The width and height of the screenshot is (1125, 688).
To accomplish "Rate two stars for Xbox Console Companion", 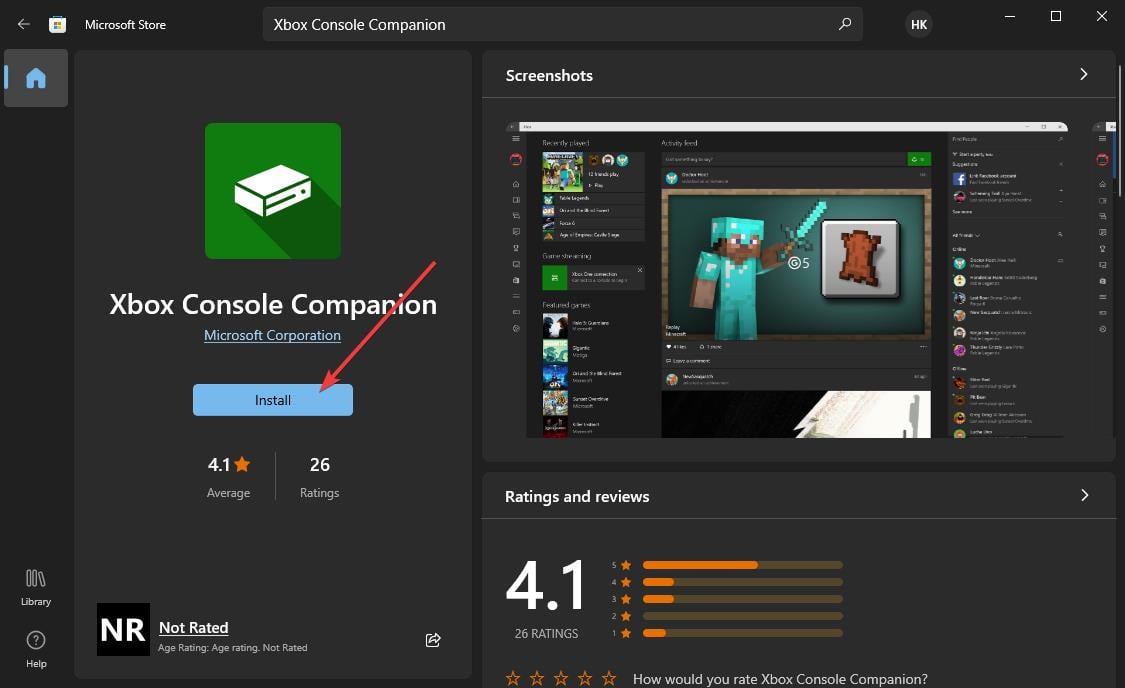I will pos(537,678).
